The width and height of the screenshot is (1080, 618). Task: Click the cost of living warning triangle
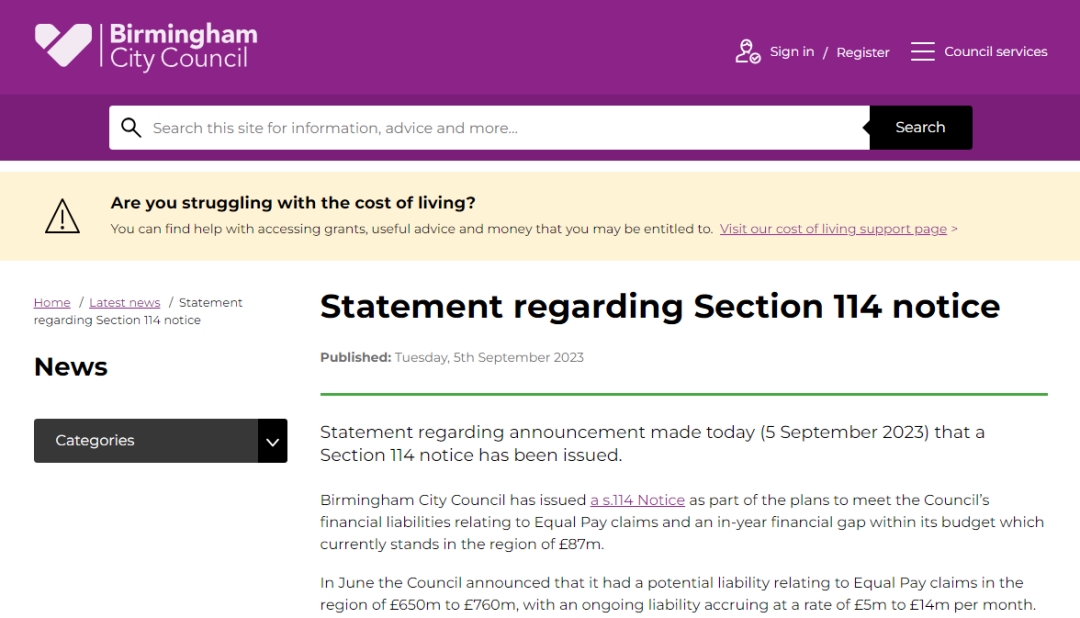[62, 216]
